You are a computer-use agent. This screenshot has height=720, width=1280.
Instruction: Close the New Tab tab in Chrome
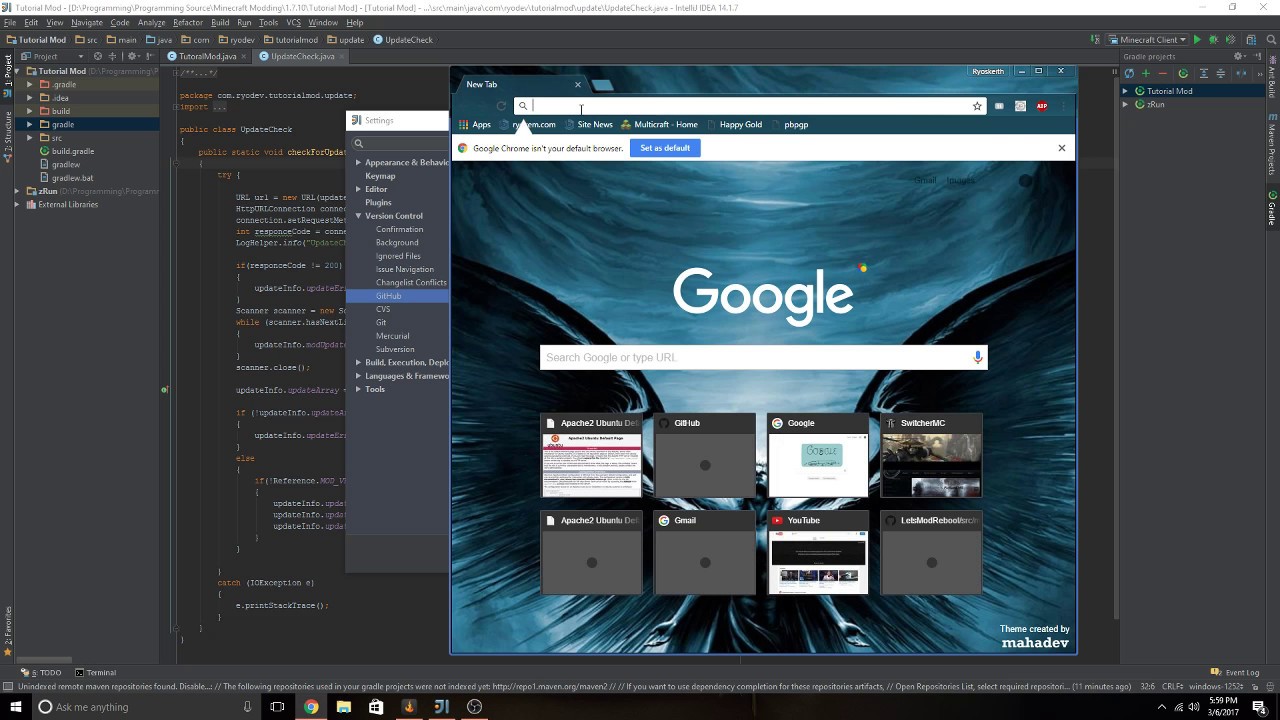click(x=577, y=84)
